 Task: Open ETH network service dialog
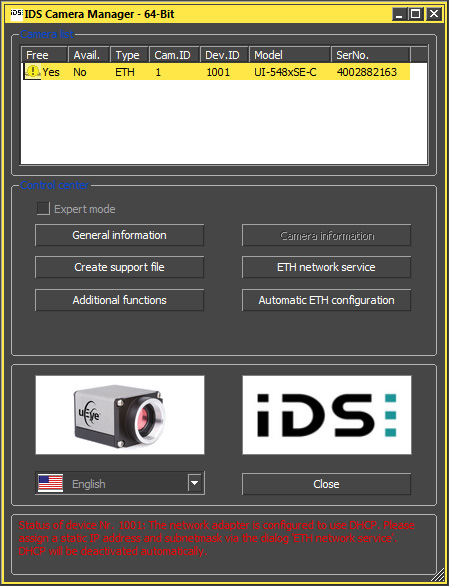[x=326, y=267]
